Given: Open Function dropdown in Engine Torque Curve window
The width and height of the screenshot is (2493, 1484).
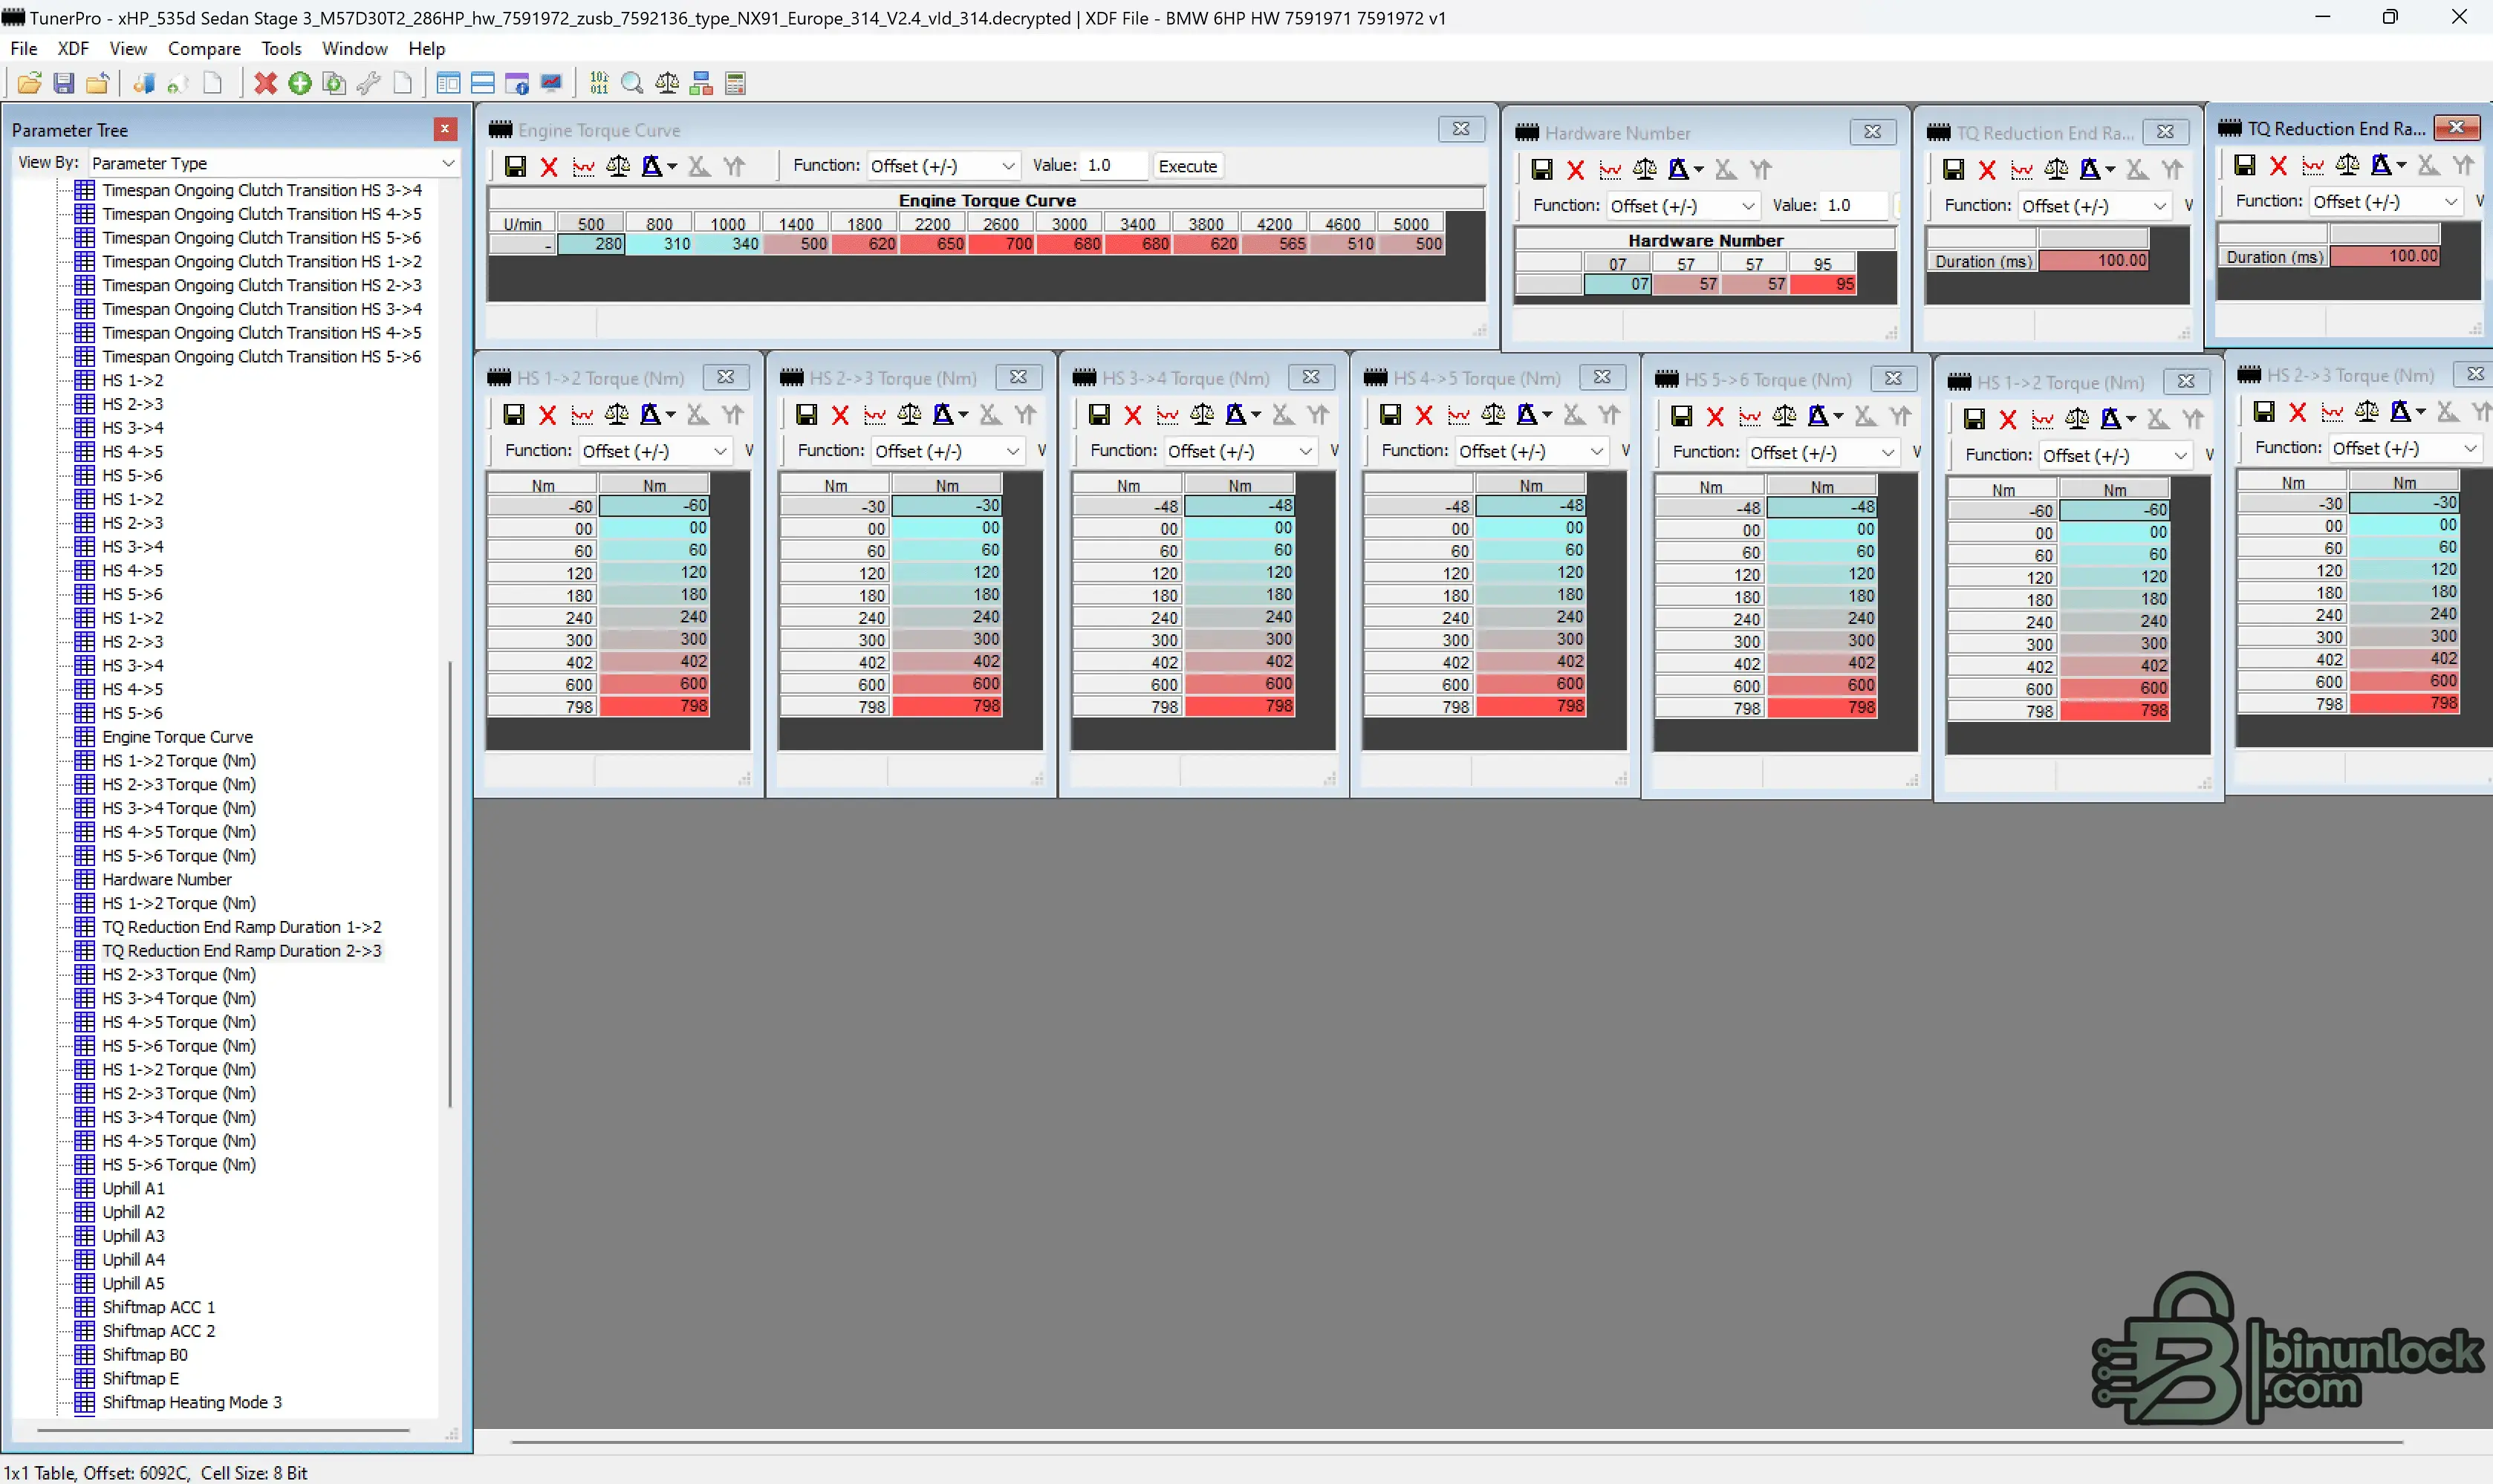Looking at the screenshot, I should coord(1007,166).
